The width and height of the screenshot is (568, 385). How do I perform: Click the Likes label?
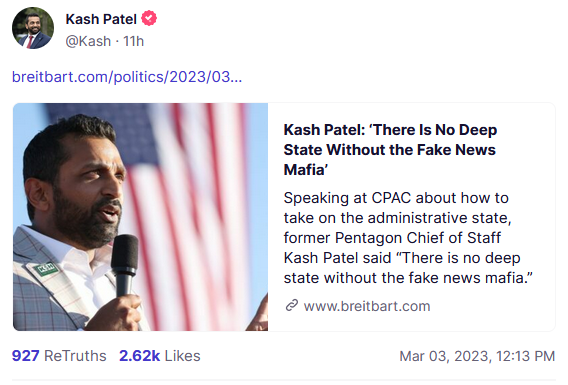pos(182,356)
